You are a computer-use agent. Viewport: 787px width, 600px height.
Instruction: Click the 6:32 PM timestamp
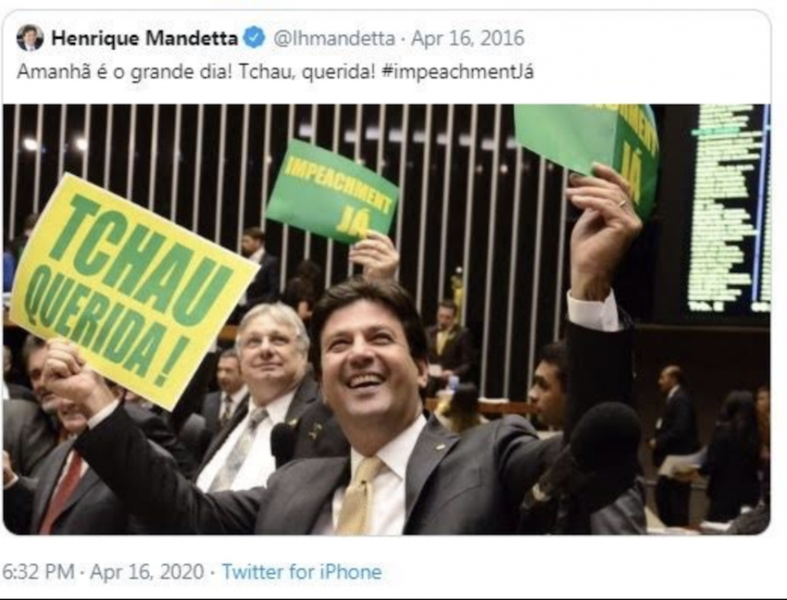click(39, 572)
